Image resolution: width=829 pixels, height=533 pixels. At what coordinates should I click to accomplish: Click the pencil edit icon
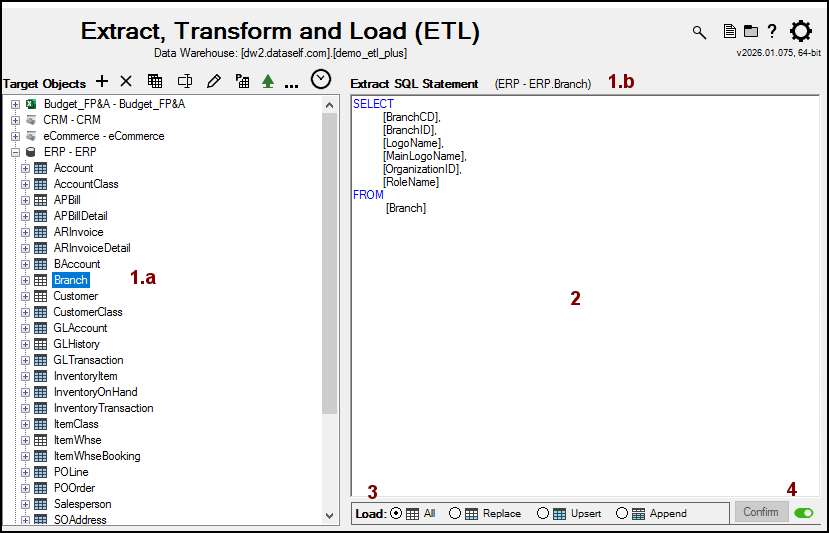(213, 82)
